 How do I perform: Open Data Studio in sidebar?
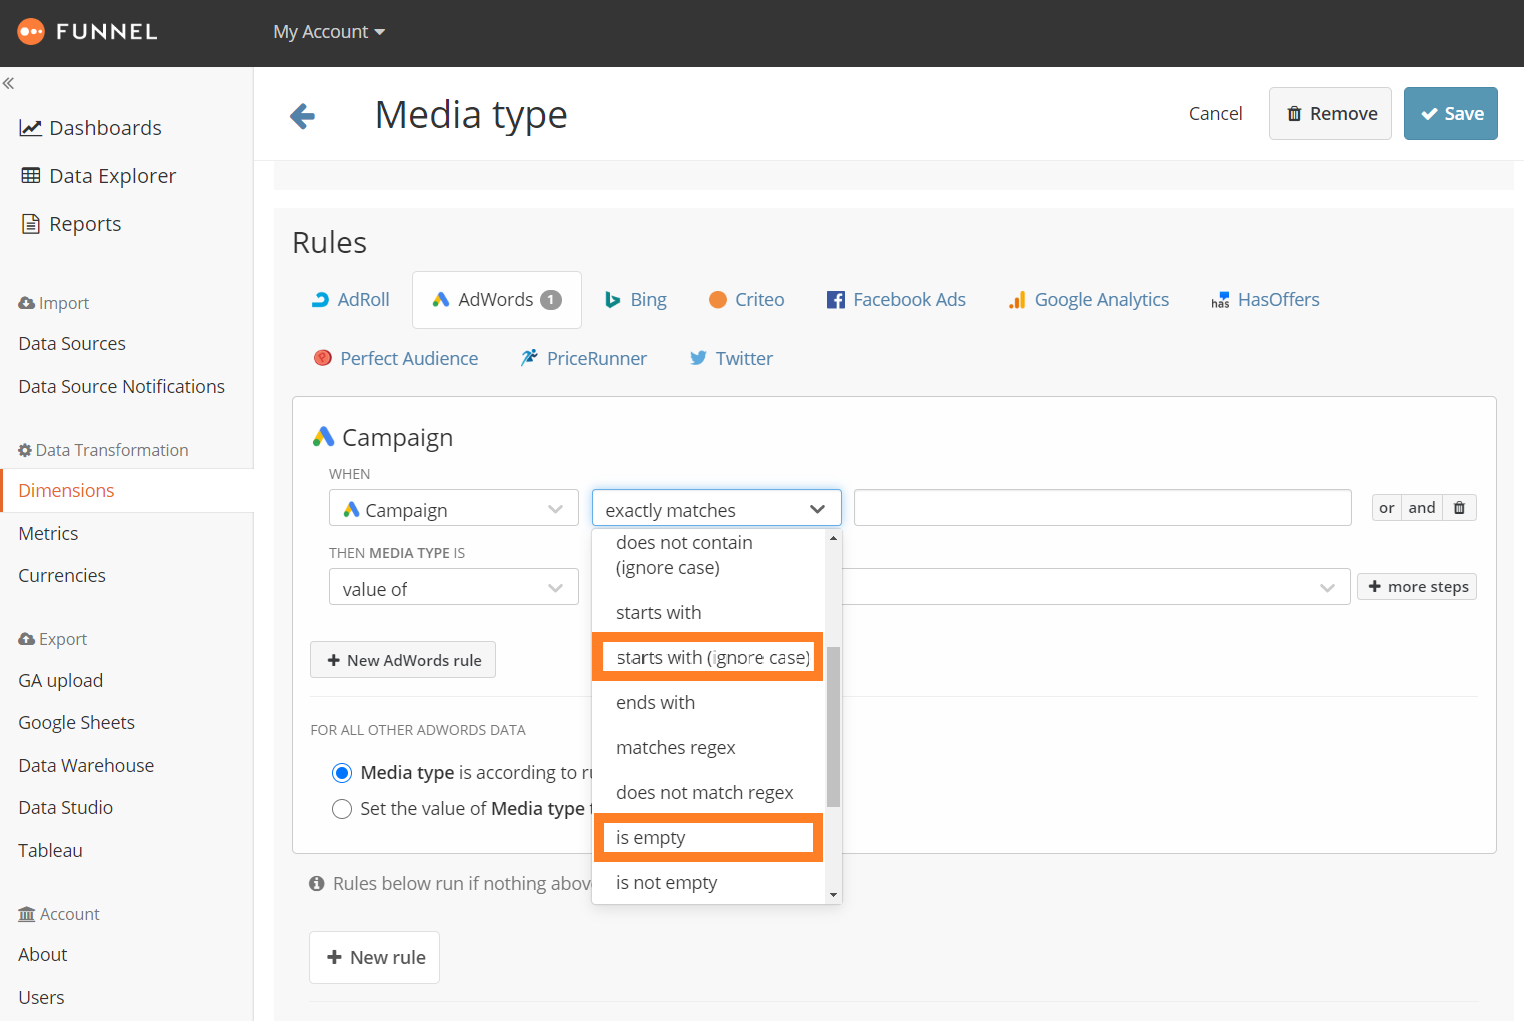66,808
